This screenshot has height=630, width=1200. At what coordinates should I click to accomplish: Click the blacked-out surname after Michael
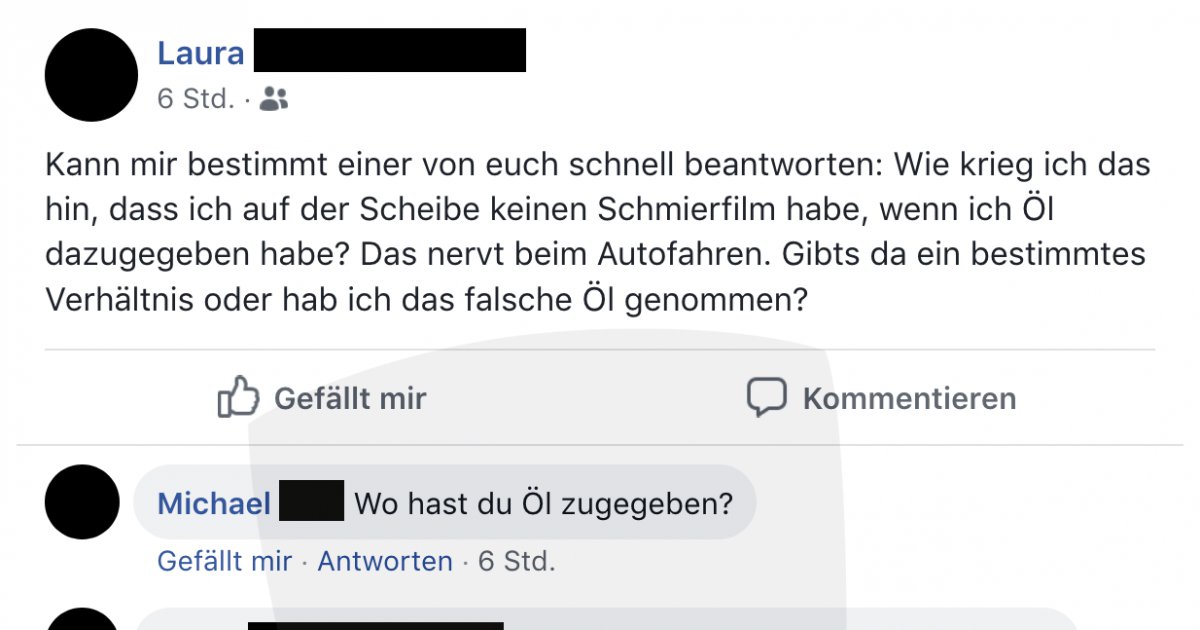(x=312, y=500)
